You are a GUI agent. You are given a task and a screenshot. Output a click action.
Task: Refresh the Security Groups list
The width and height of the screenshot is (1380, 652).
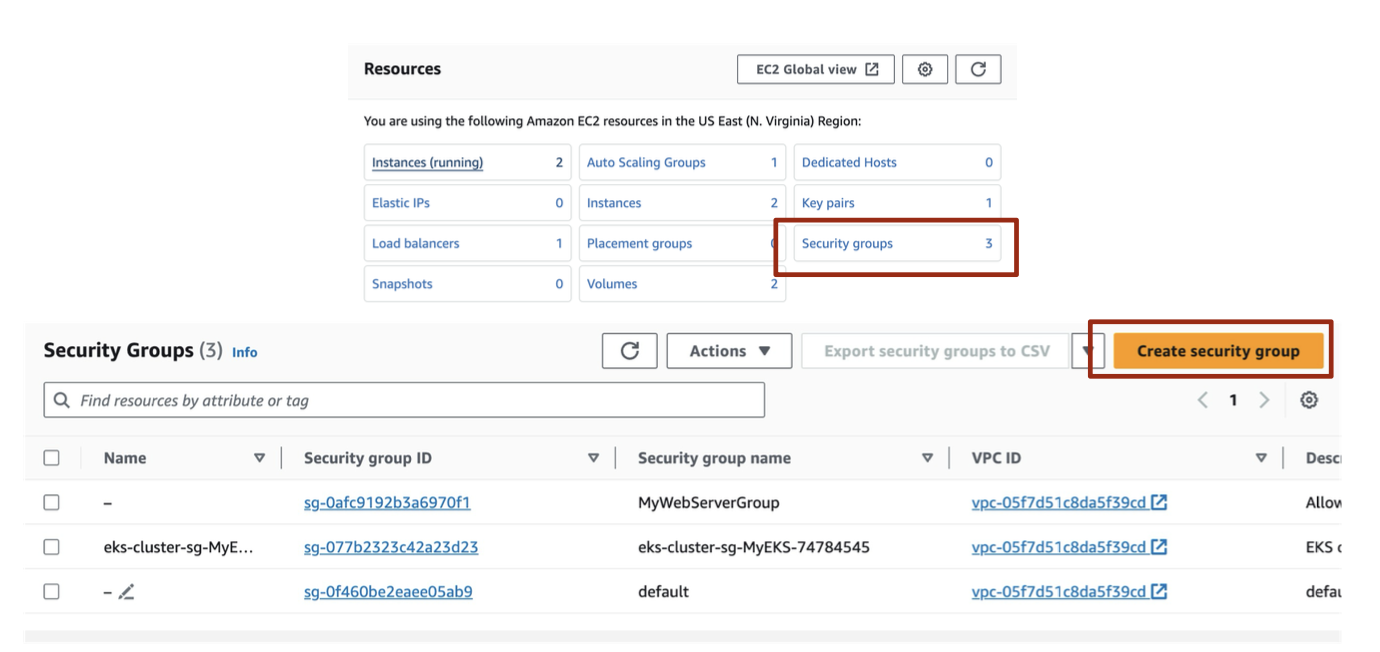click(629, 351)
